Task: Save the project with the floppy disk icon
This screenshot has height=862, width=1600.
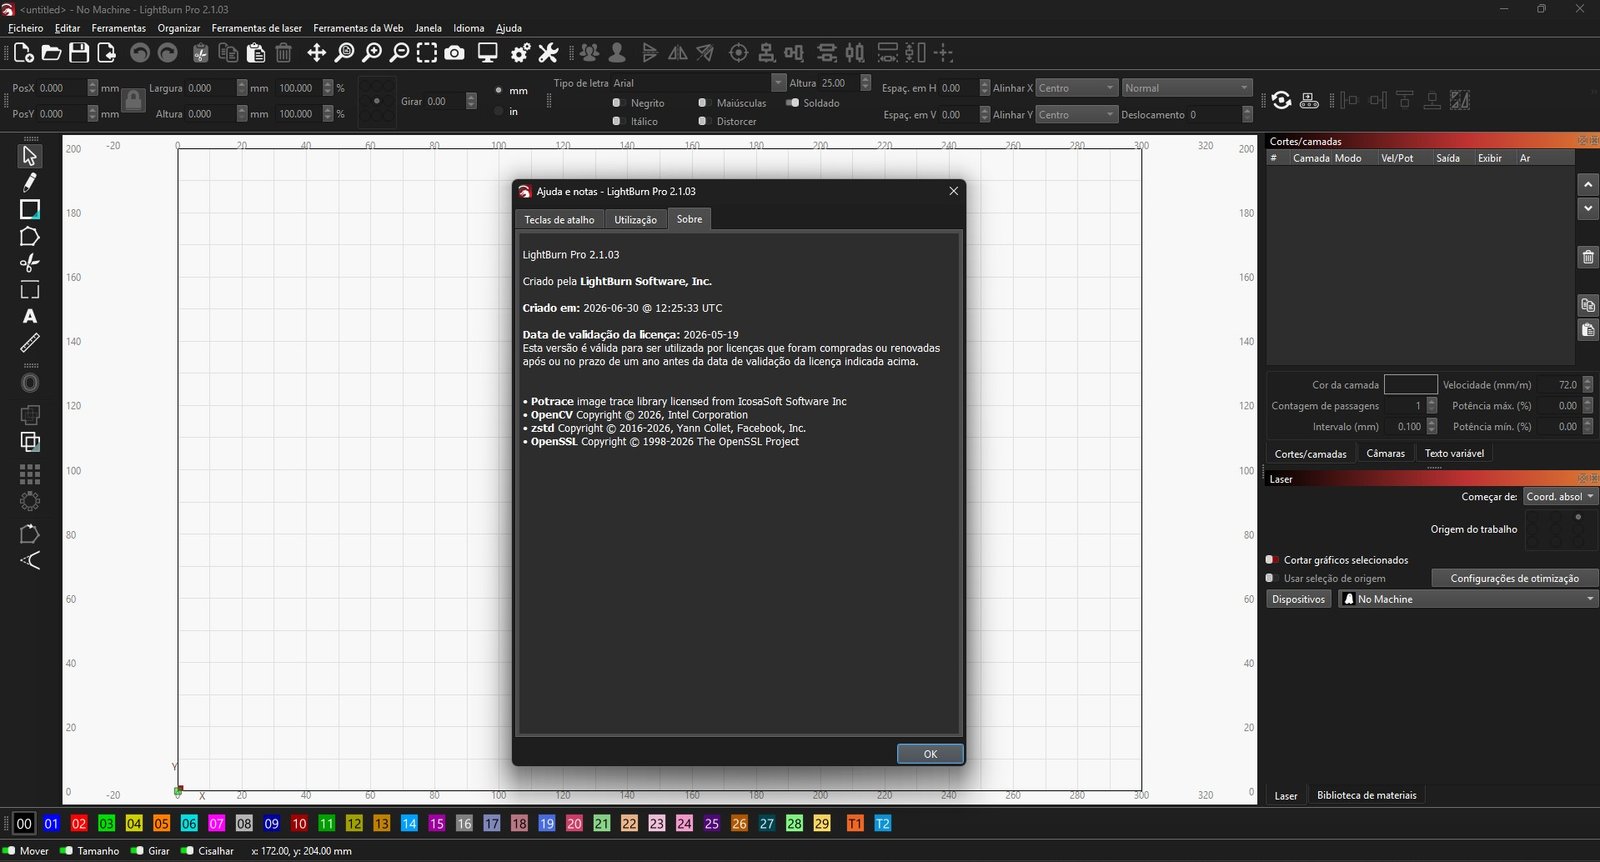Action: pos(79,53)
